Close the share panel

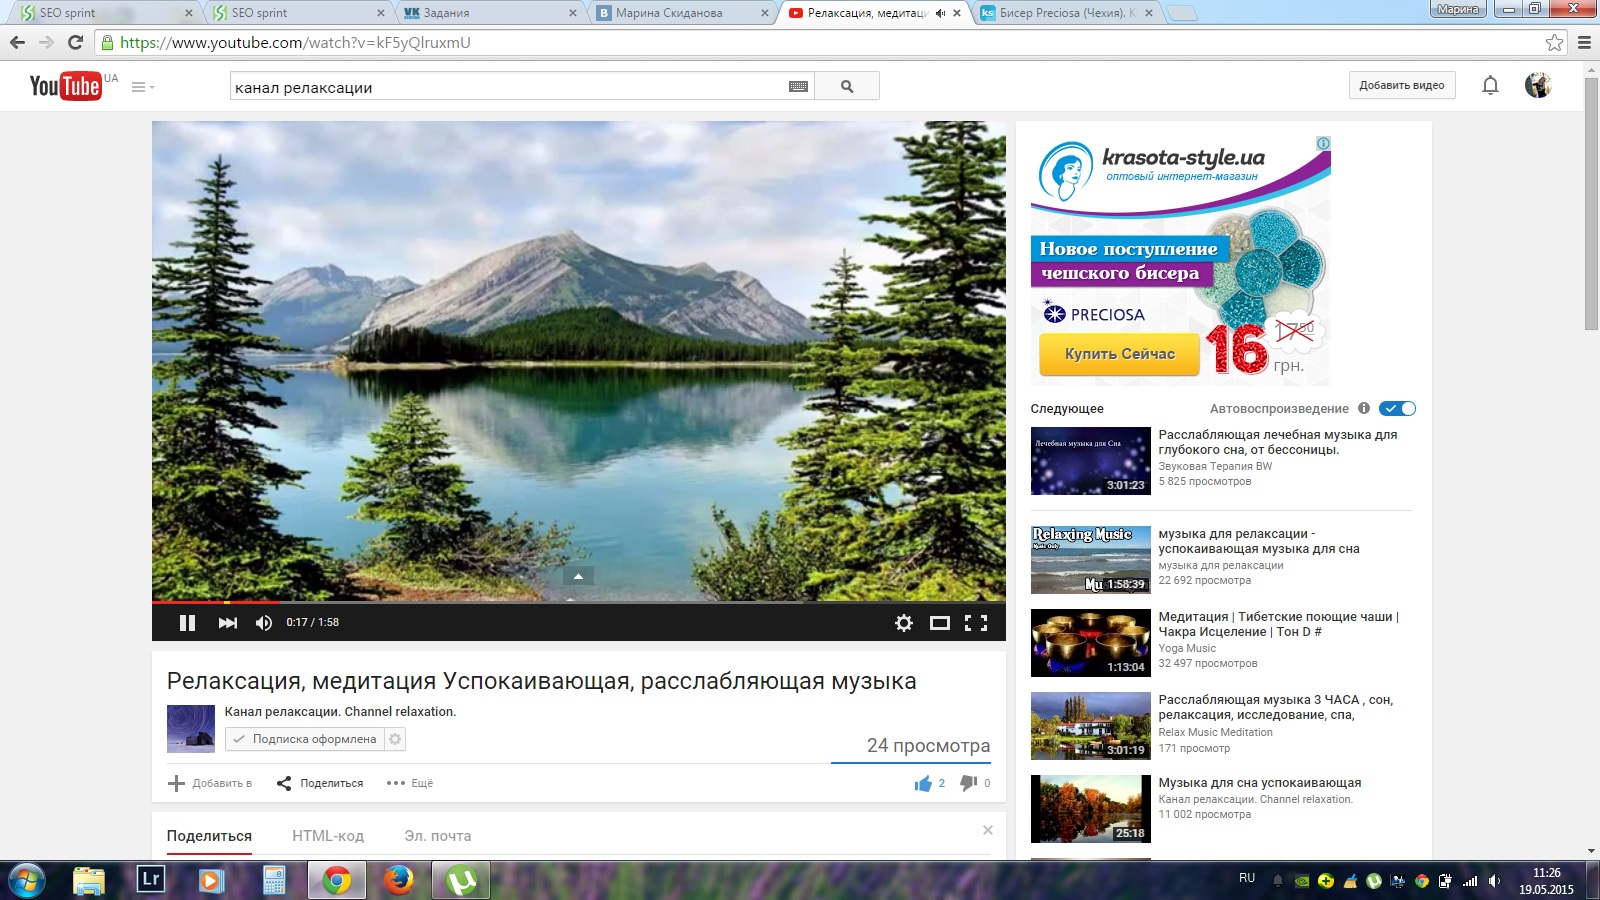coord(988,830)
